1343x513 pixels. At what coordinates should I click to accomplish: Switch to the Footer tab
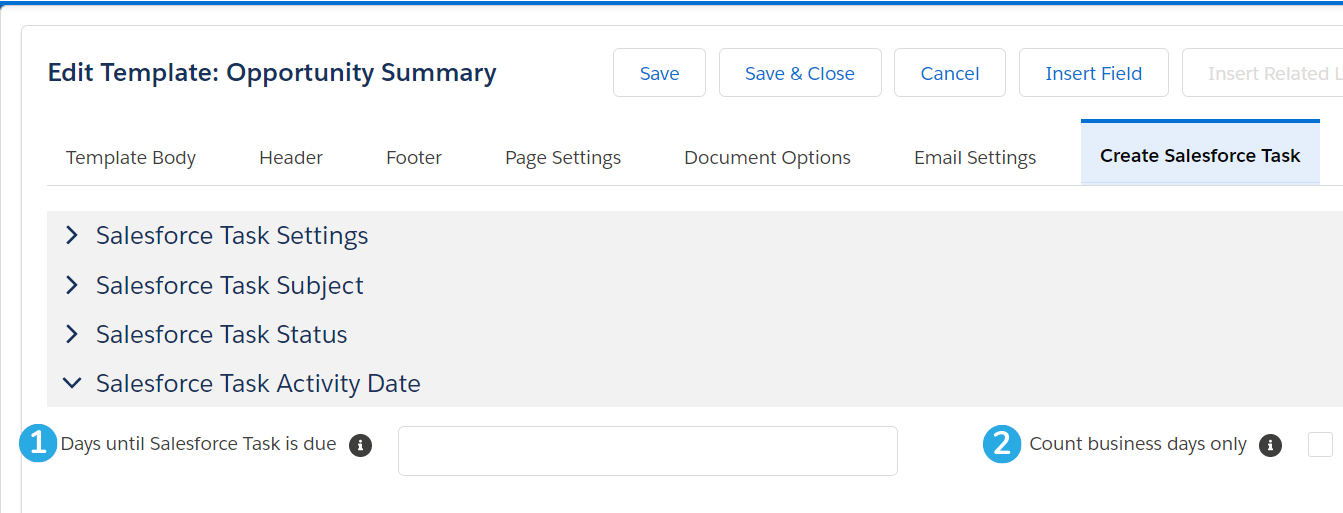click(414, 157)
